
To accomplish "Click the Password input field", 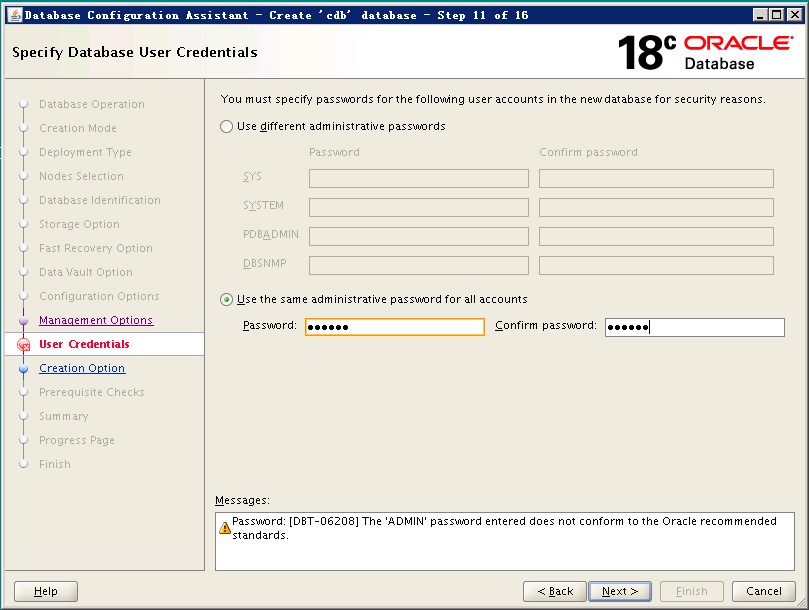I will pos(395,327).
